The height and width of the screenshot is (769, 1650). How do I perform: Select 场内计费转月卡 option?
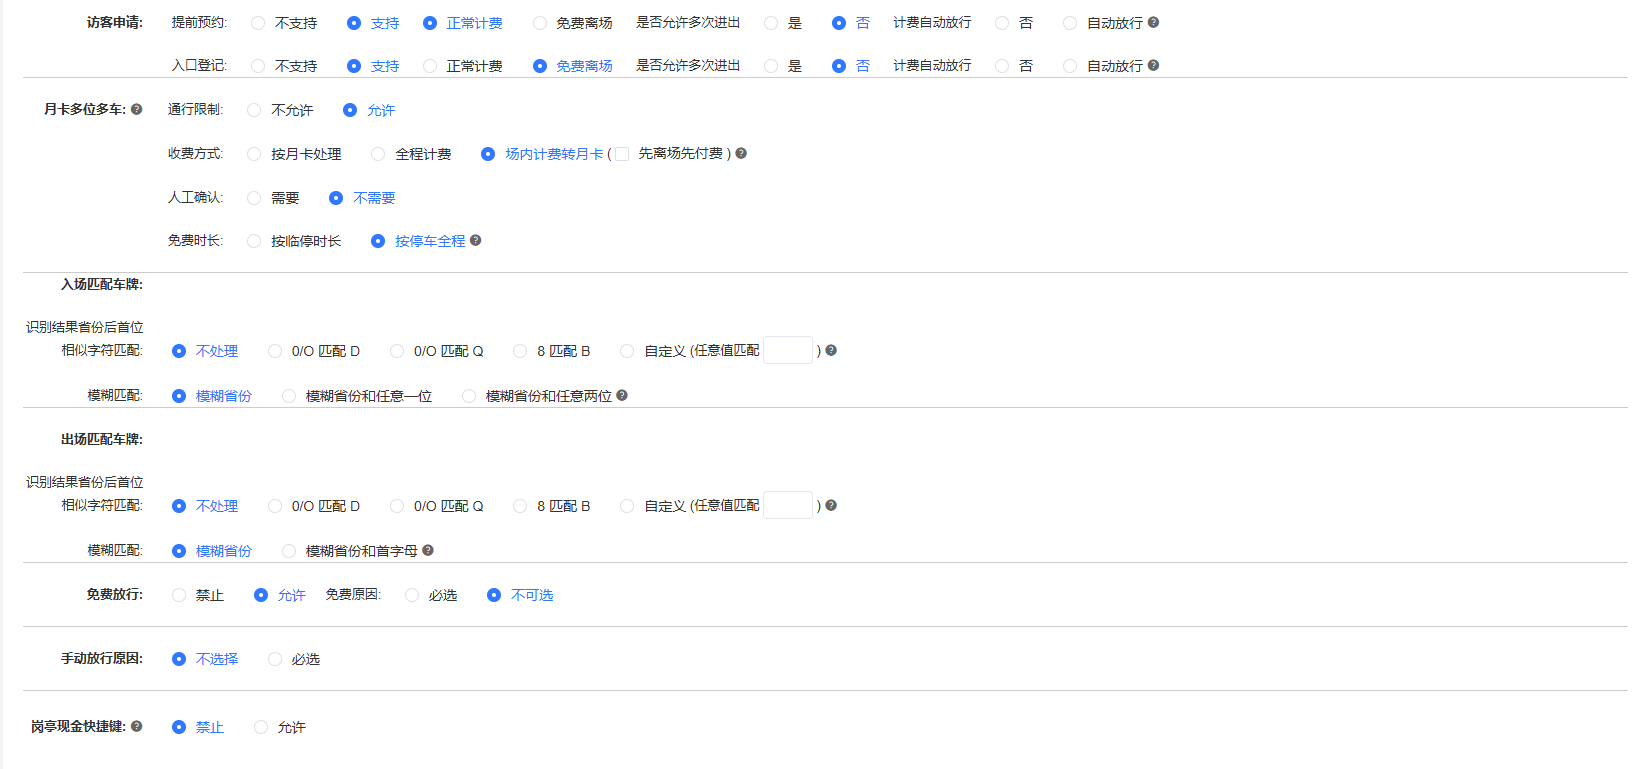[x=488, y=154]
